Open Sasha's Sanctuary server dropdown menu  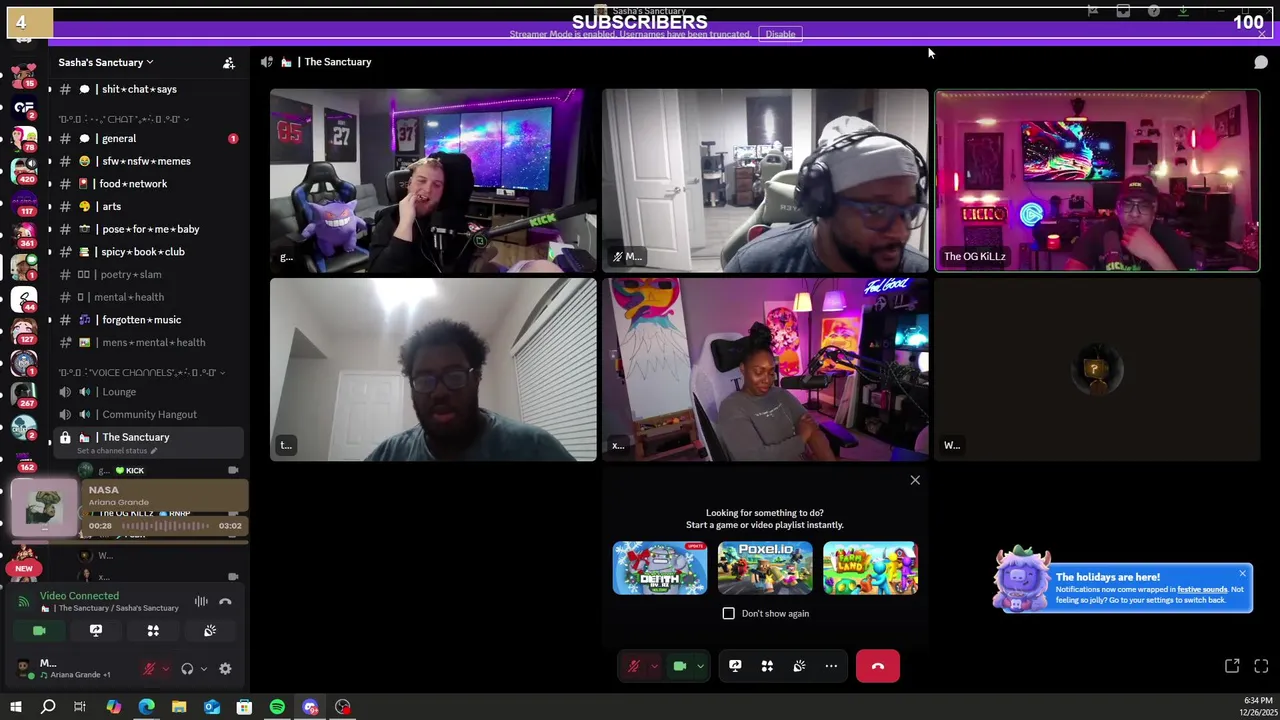click(106, 62)
